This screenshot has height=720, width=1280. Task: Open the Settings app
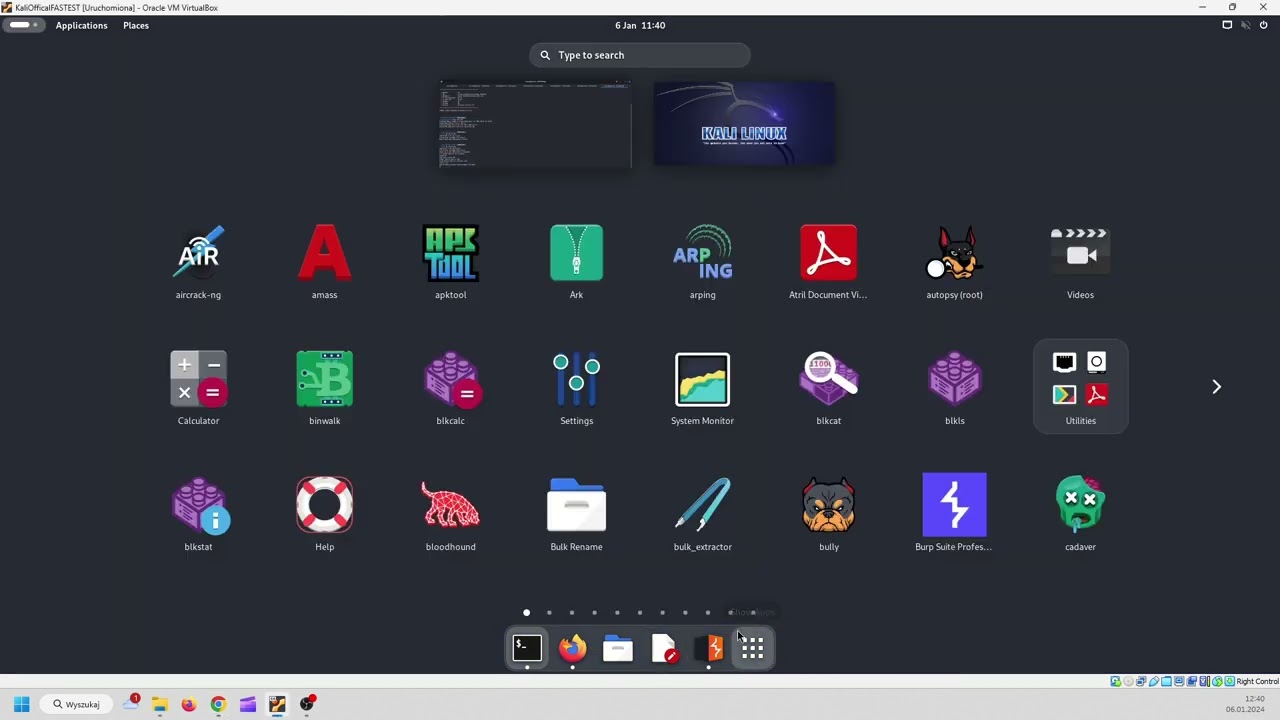tap(576, 388)
